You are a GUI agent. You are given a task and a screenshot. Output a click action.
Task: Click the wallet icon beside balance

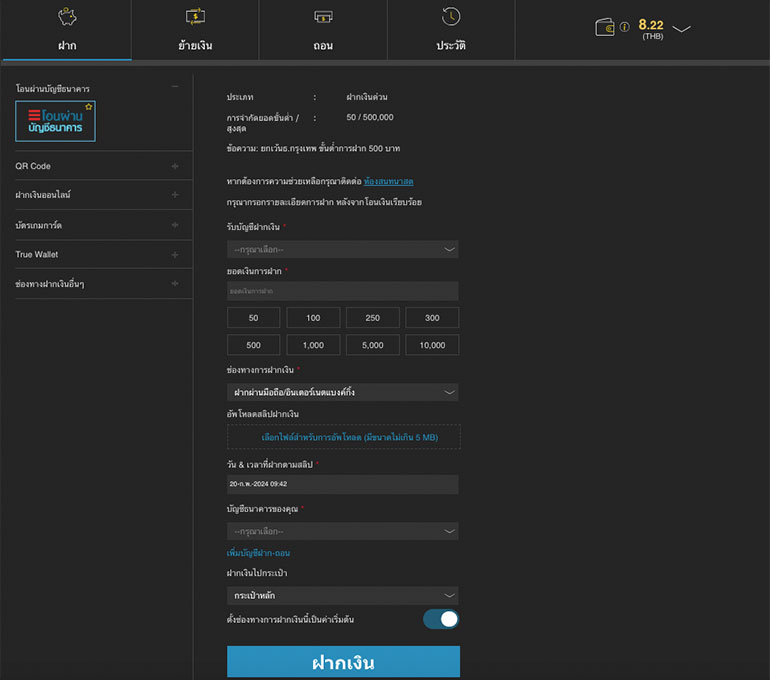pos(604,28)
